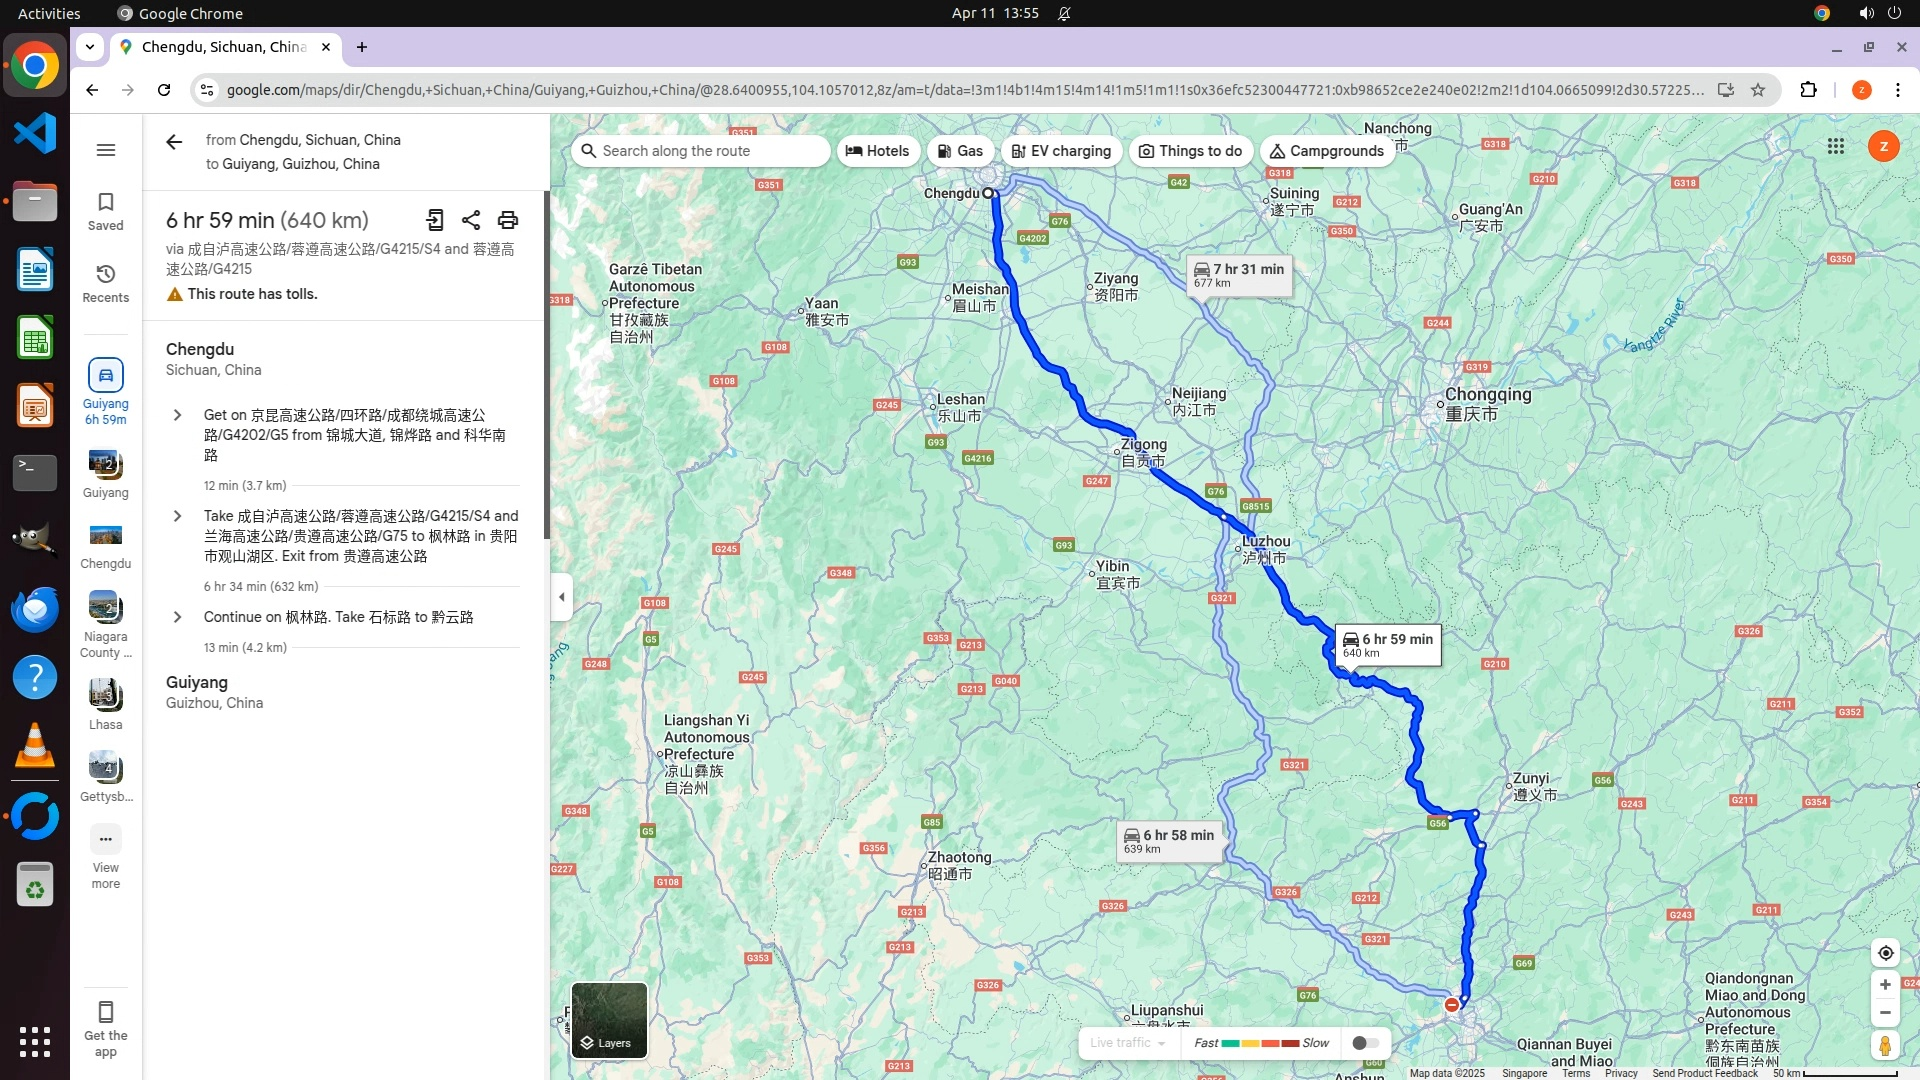Collapse the side panel with arrow handle
Image resolution: width=1920 pixels, height=1080 pixels.
pos(562,597)
